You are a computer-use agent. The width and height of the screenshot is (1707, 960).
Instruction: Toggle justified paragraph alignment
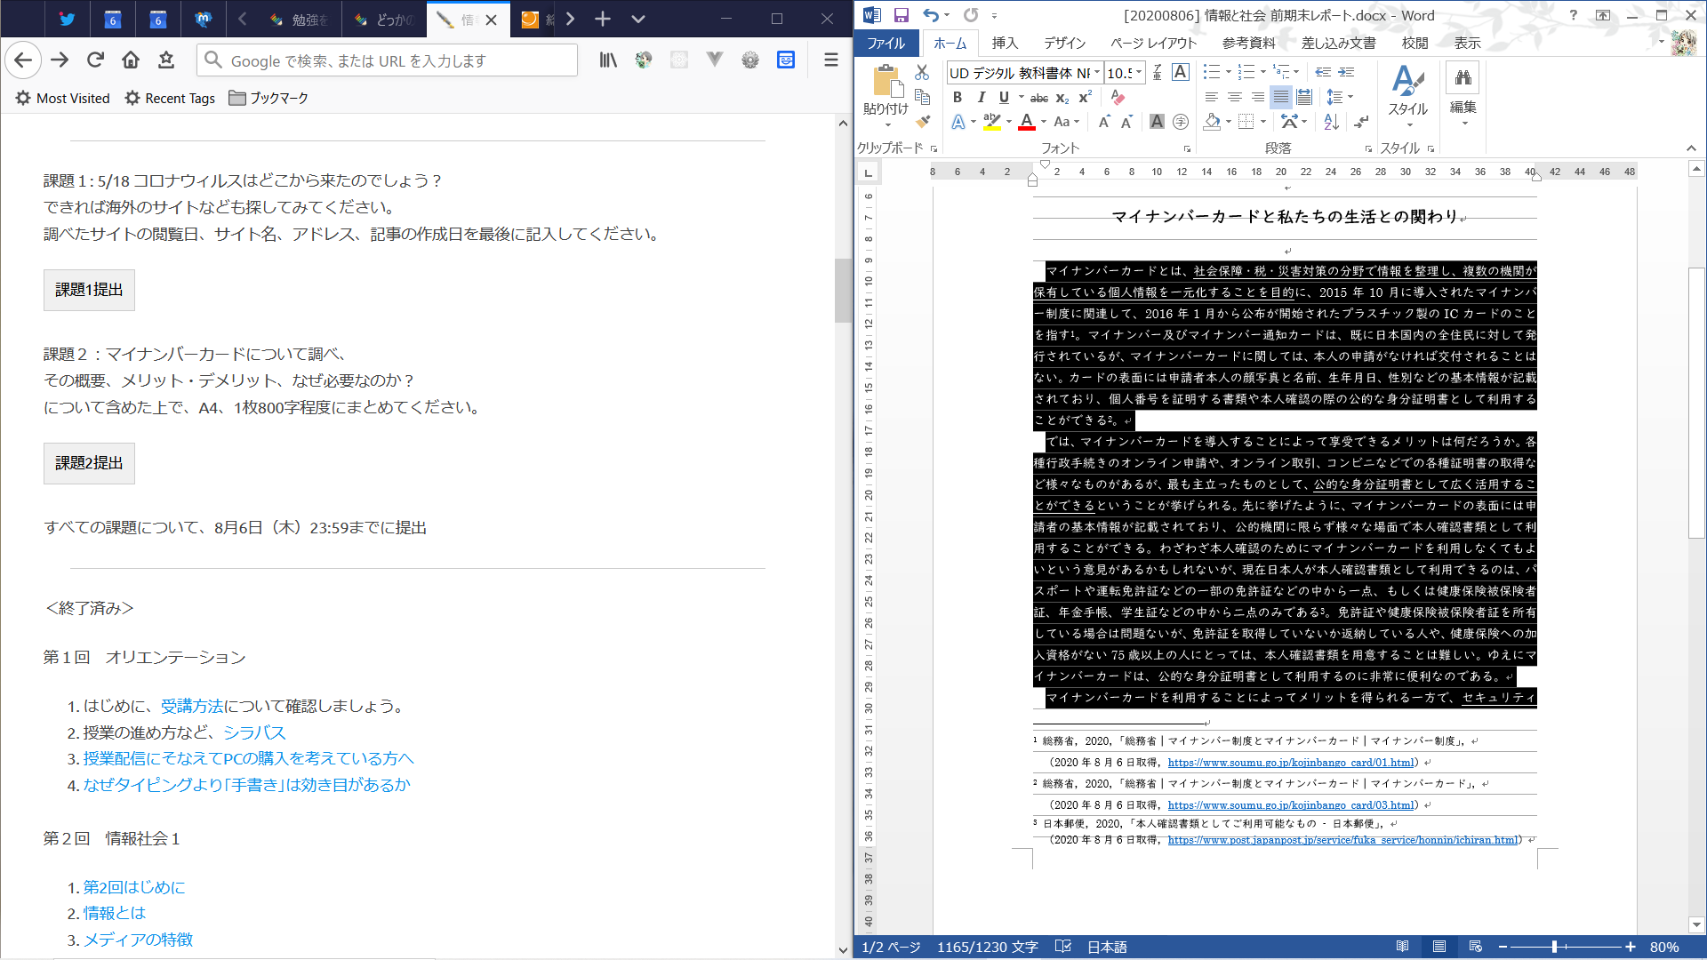1281,97
